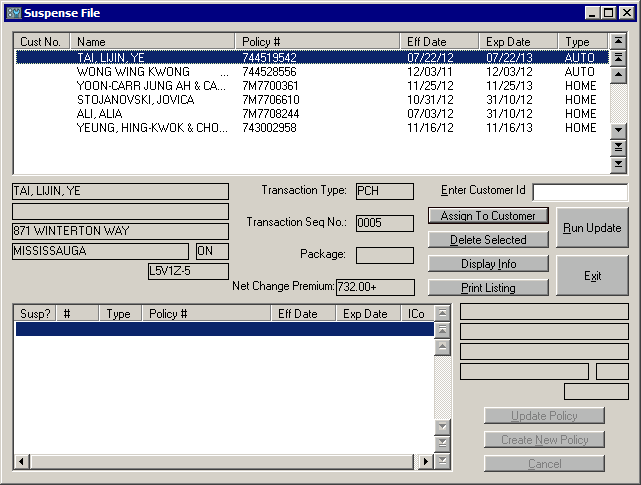Click single-line up arrow in upper list
641x485 pixels.
618,72
